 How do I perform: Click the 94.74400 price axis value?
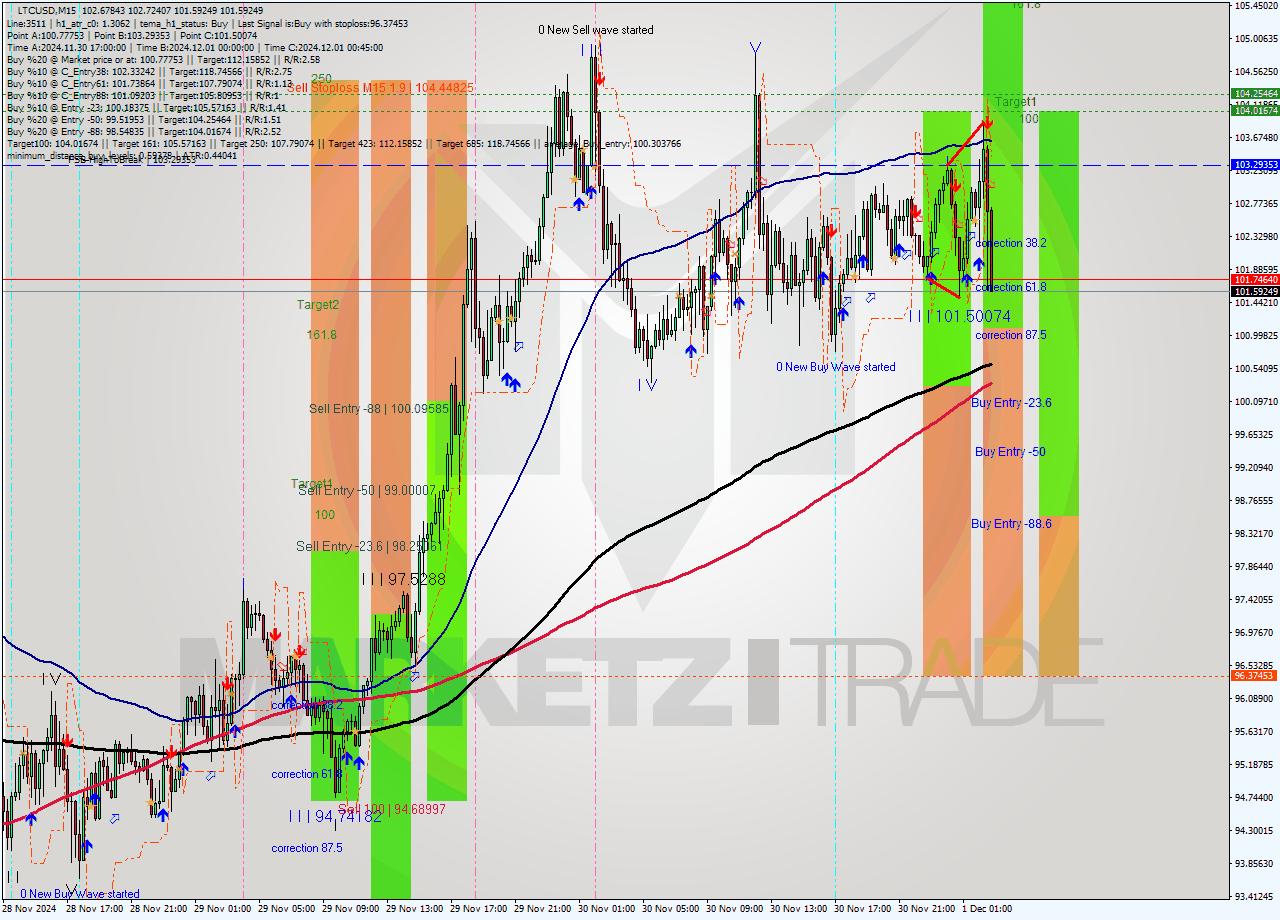click(x=1255, y=797)
